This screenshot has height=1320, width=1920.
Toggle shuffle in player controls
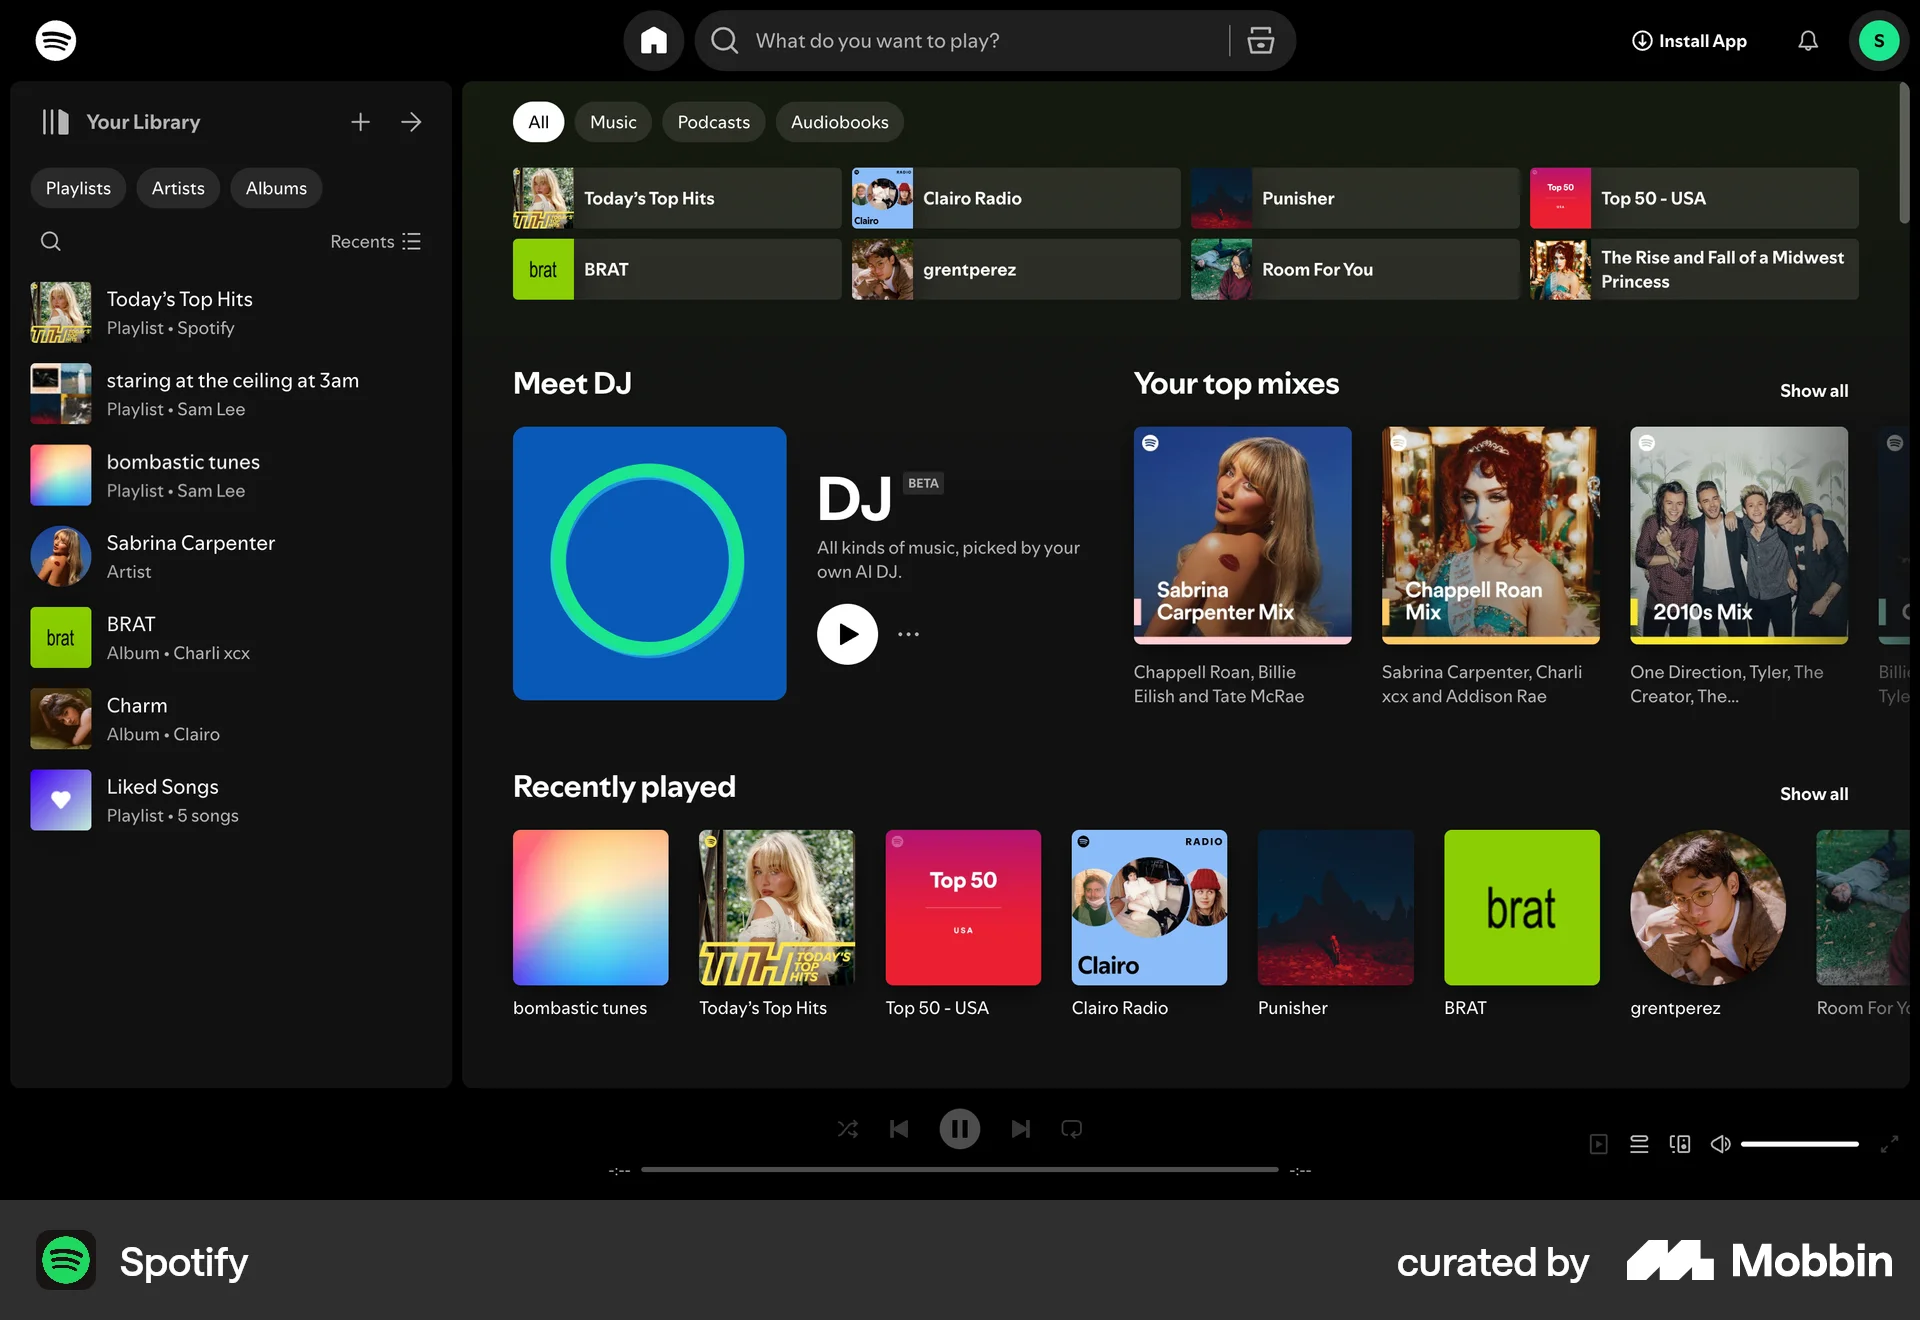coord(848,1129)
